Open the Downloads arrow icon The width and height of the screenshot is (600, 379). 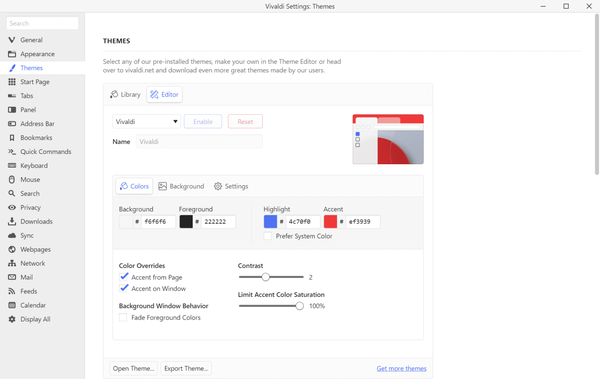(12, 222)
